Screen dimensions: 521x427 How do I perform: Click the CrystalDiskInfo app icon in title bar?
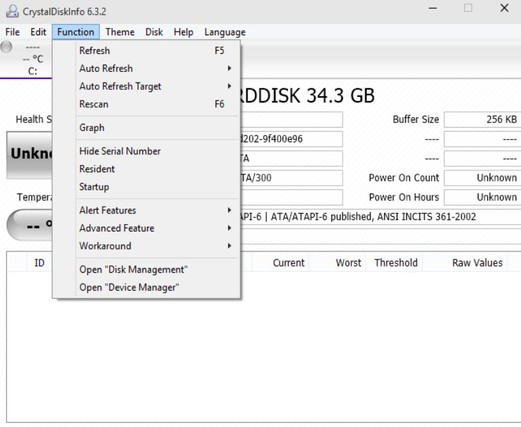pos(12,11)
